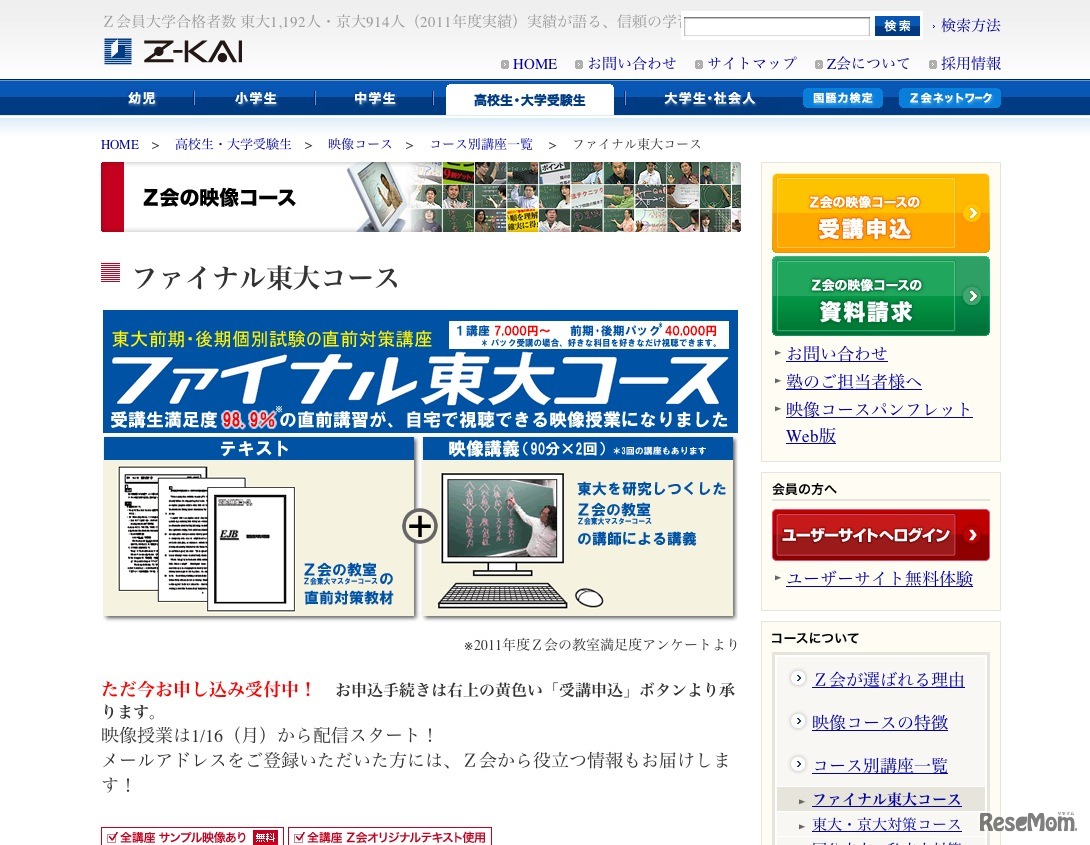Open sidebar お問い合わせ link

tap(836, 354)
